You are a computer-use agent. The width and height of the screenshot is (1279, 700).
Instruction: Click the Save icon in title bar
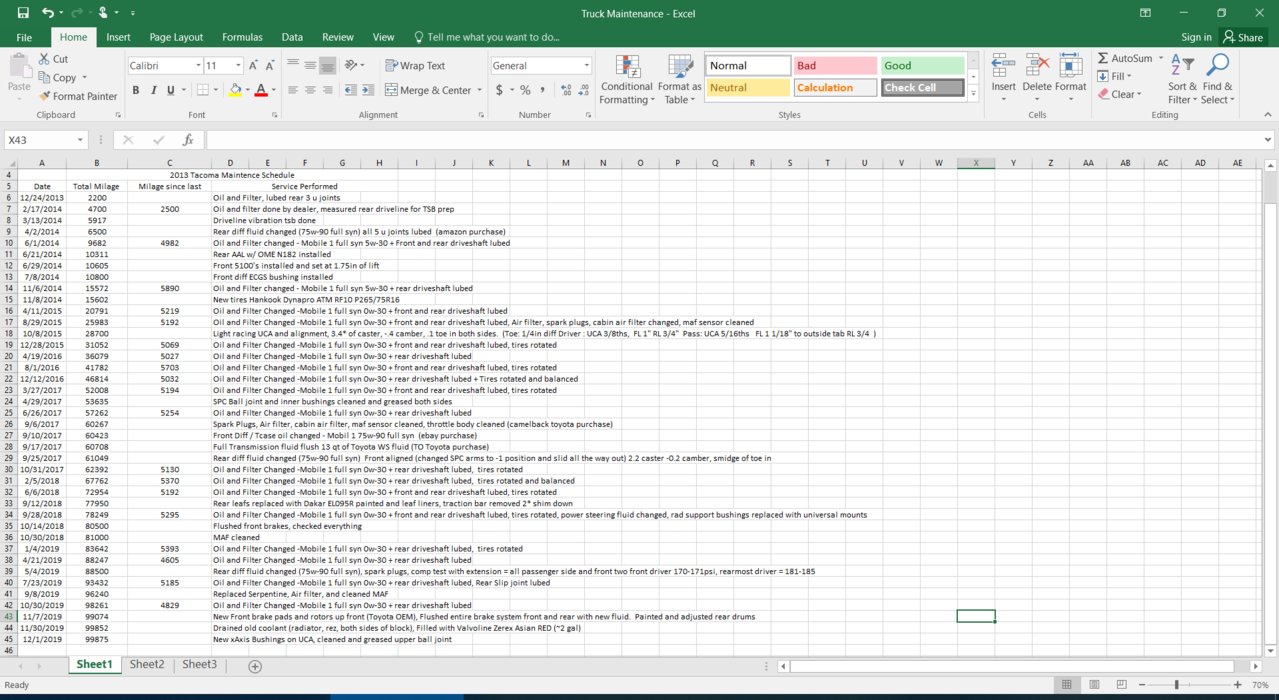coord(23,13)
